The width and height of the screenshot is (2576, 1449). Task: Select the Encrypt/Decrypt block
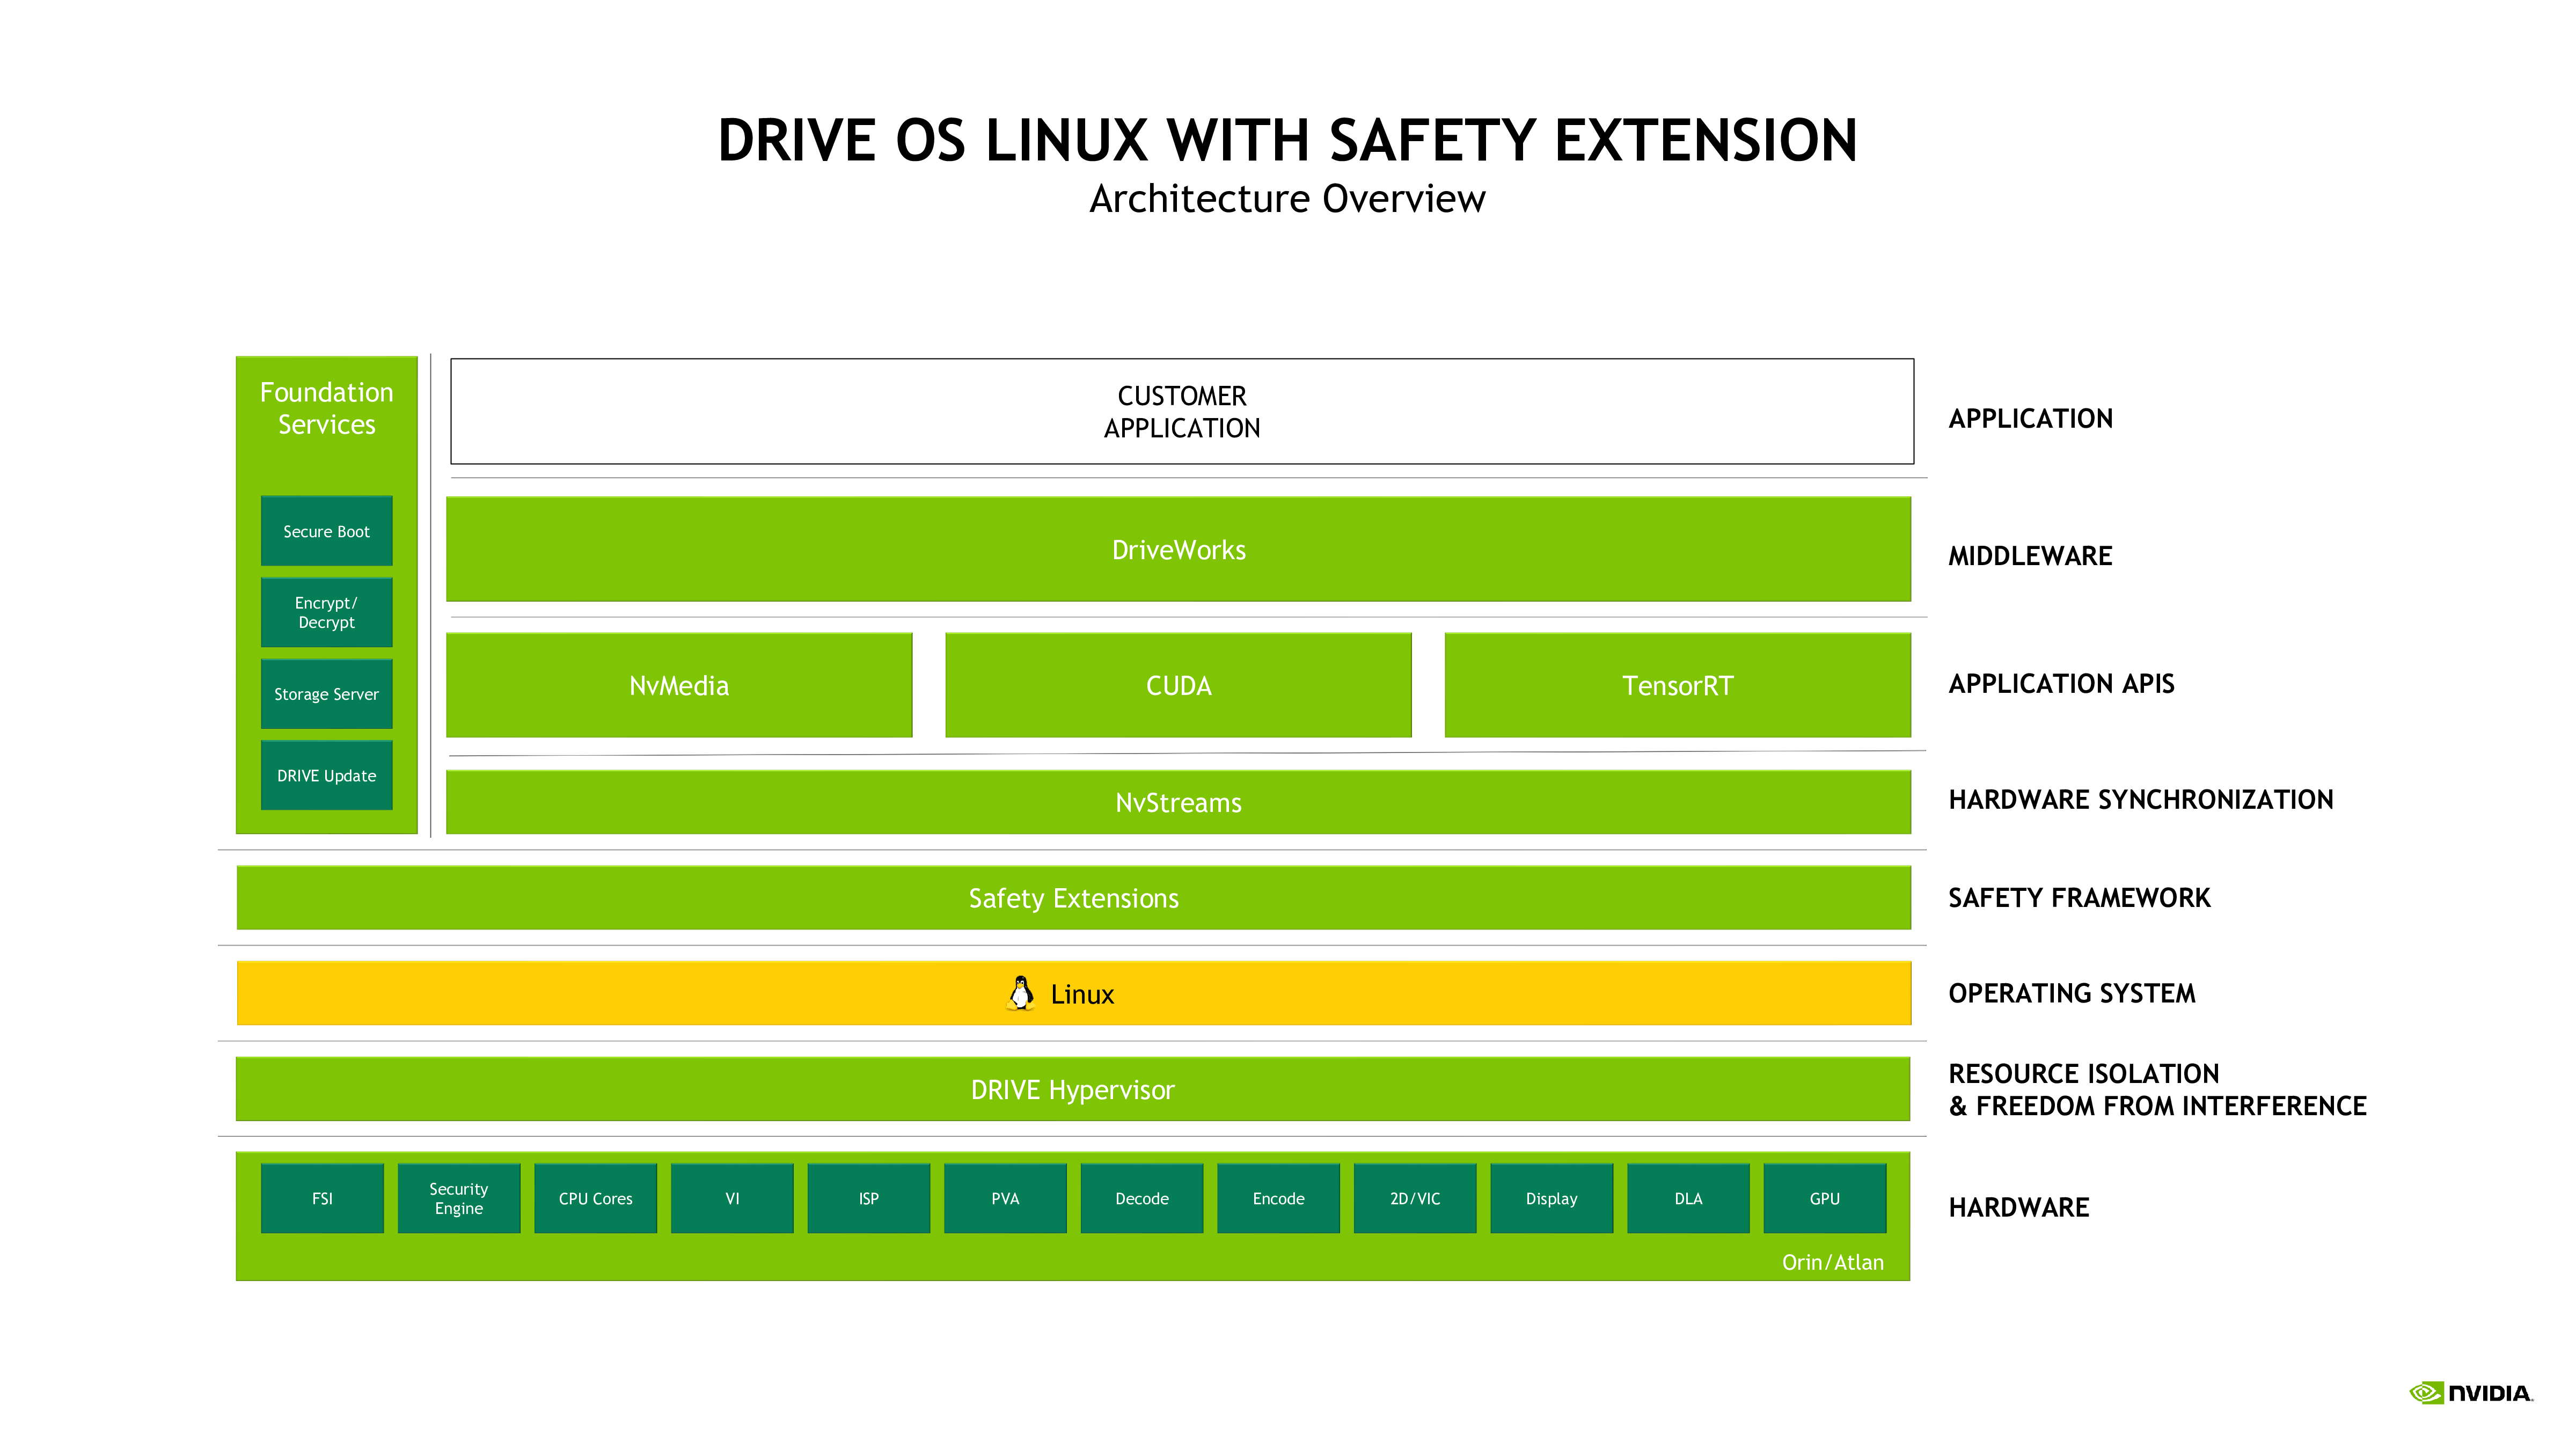coord(326,612)
